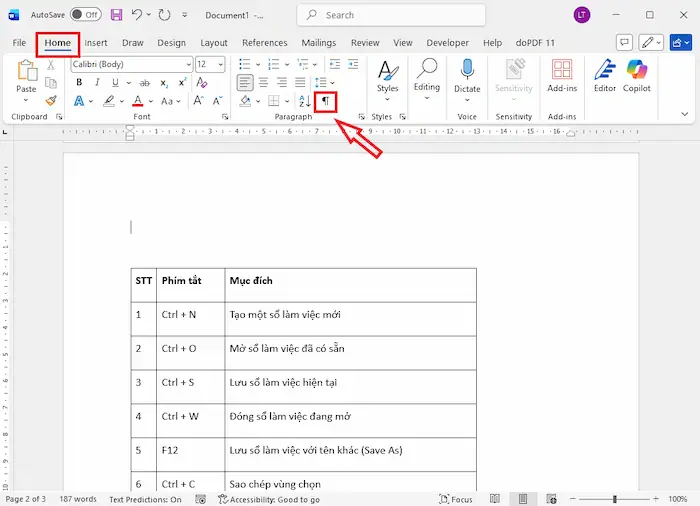Switch to the Insert tab
The image size is (700, 506).
tap(96, 43)
